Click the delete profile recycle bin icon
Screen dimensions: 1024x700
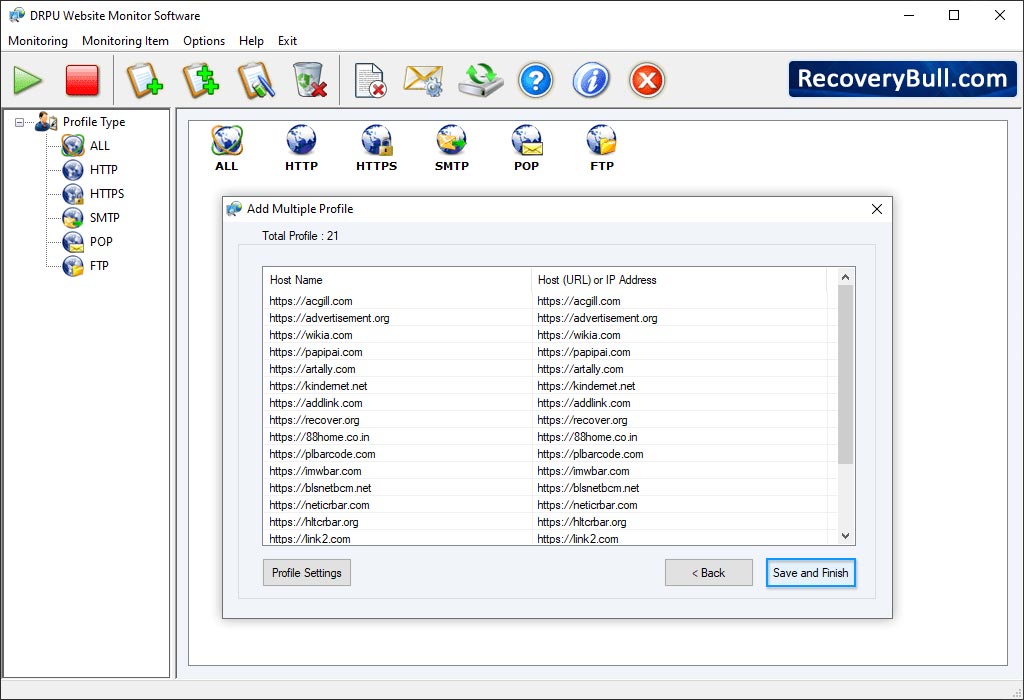click(310, 80)
